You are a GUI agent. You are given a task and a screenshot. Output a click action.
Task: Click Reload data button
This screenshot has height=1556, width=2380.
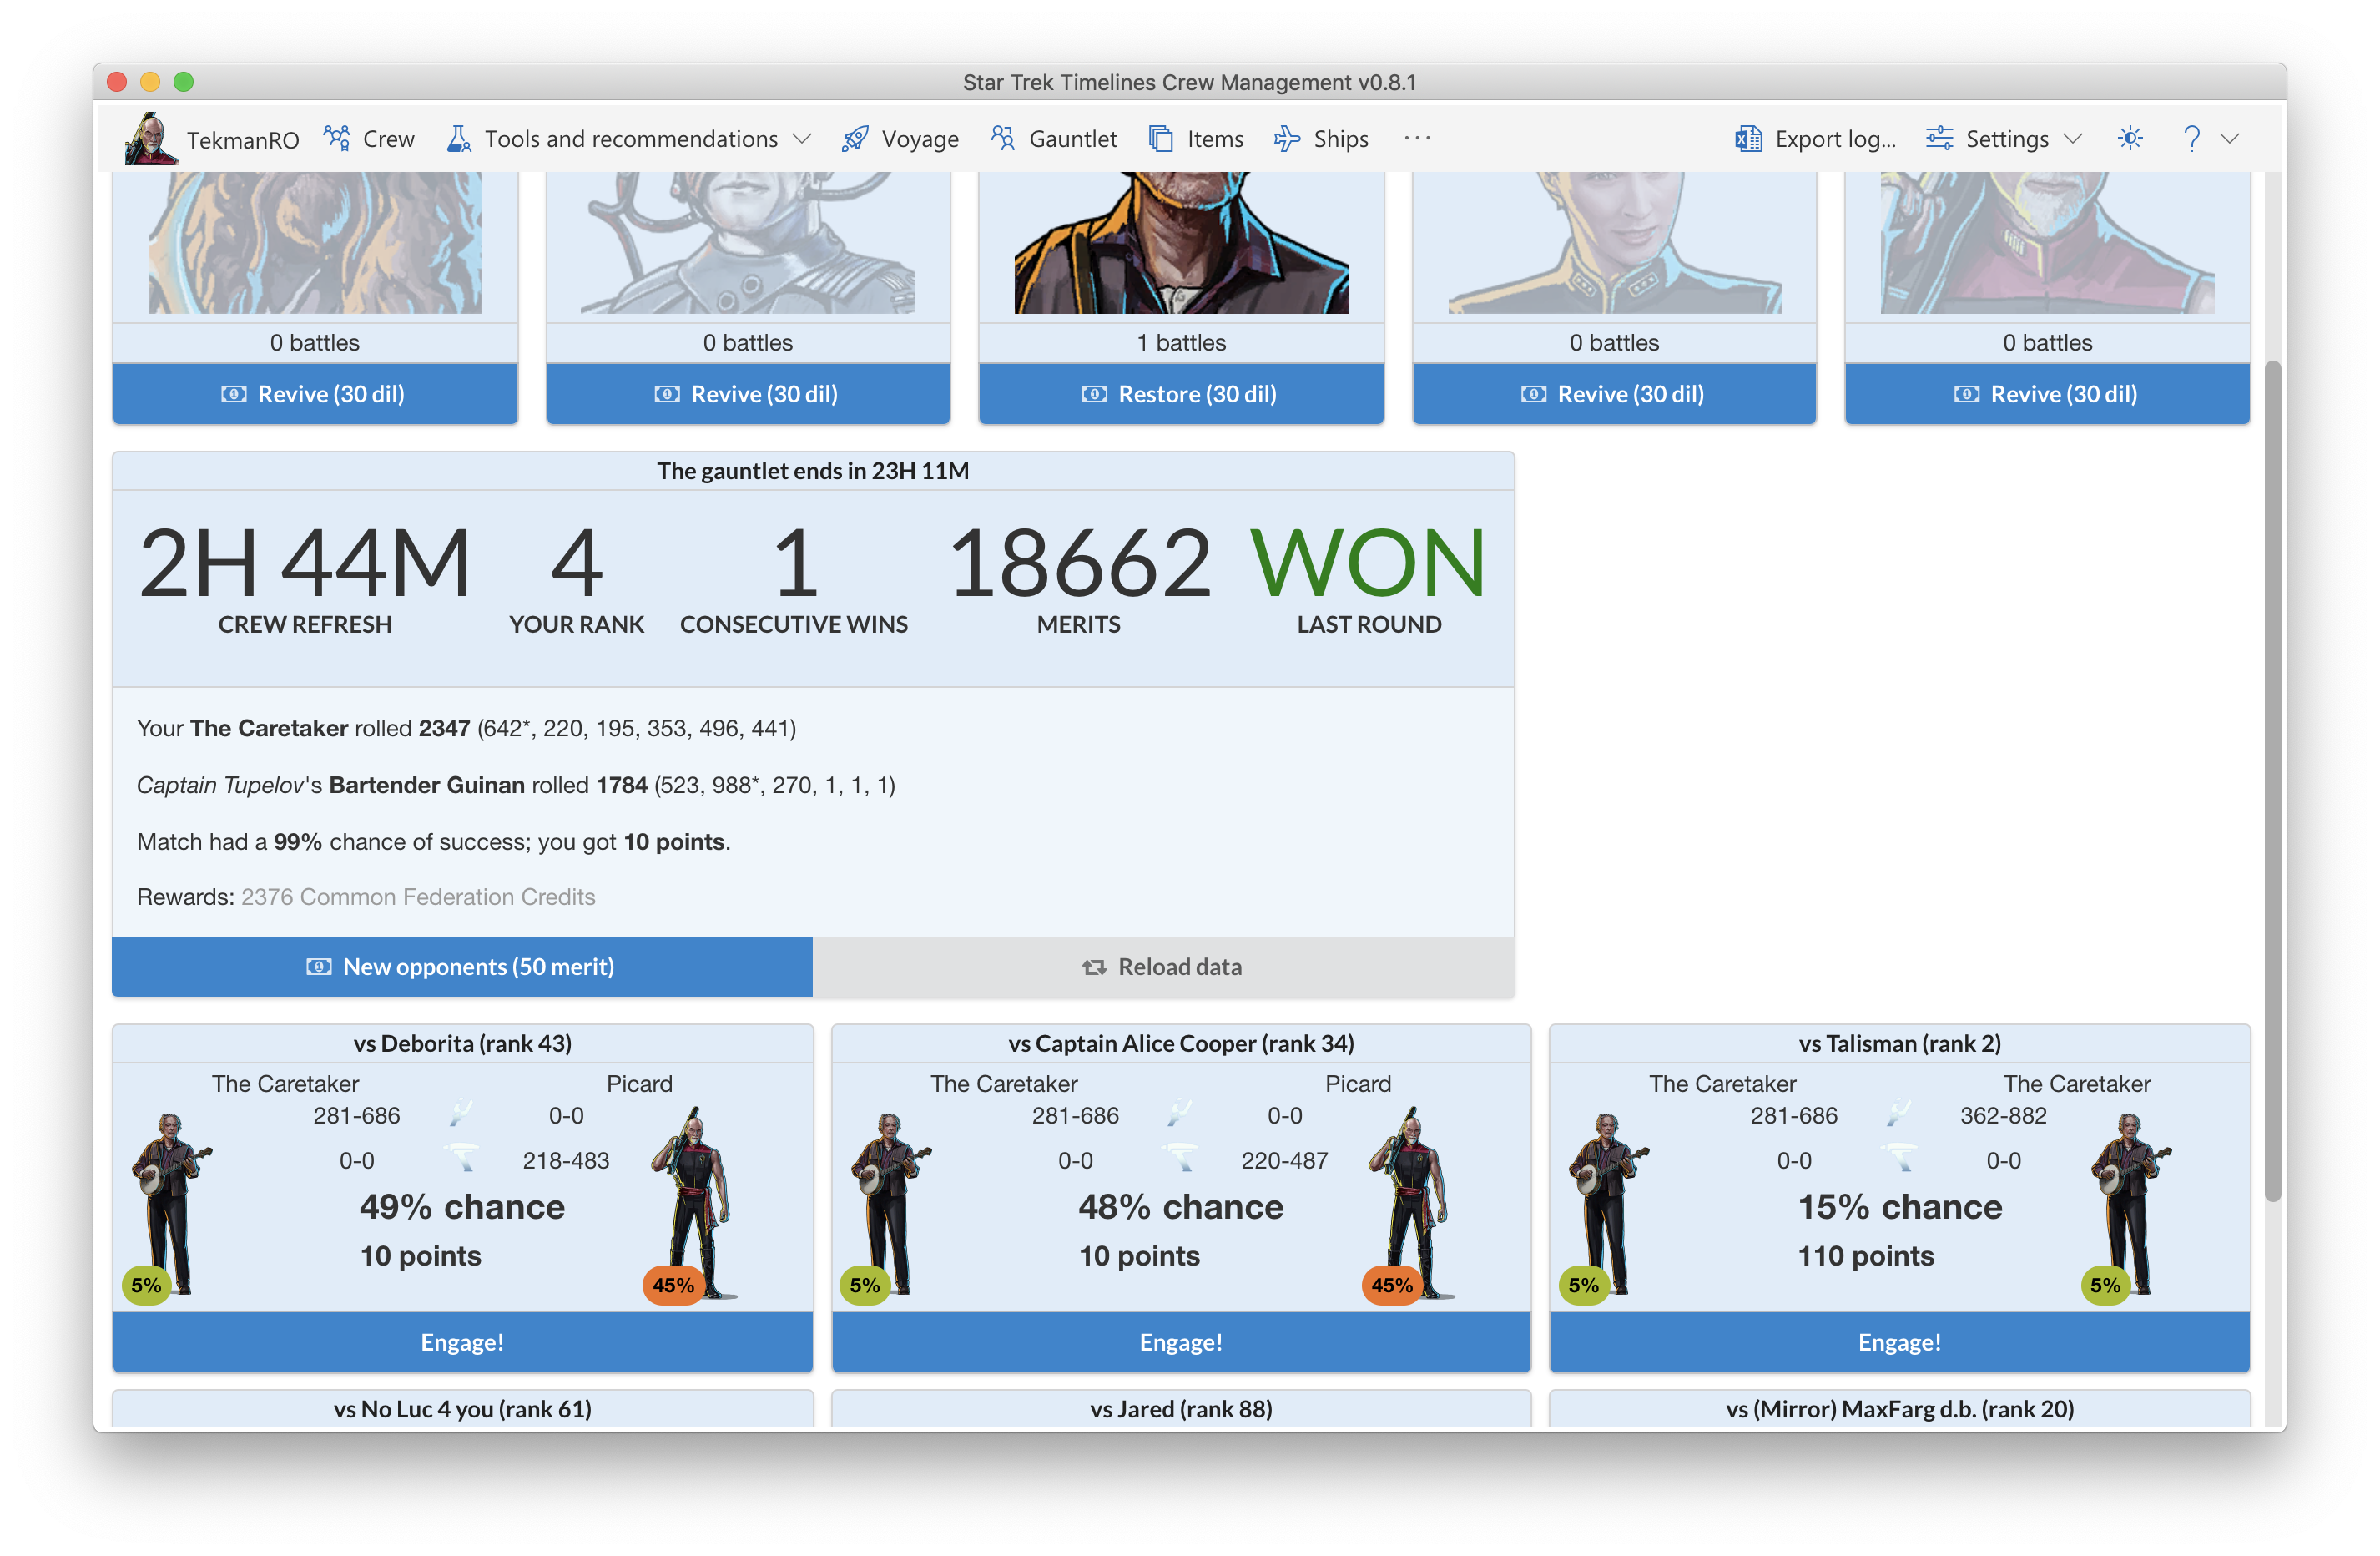(x=1163, y=967)
